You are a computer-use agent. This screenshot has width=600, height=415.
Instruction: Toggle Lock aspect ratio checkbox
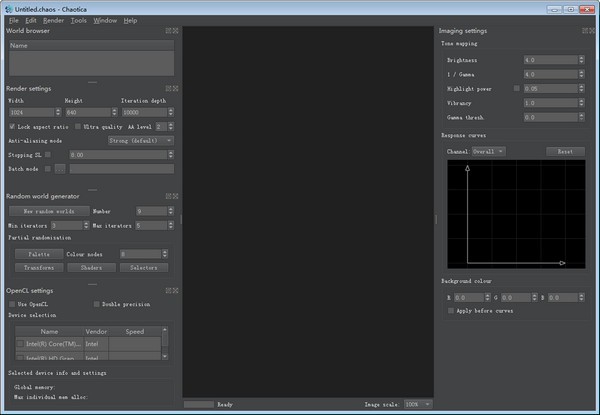(x=12, y=127)
